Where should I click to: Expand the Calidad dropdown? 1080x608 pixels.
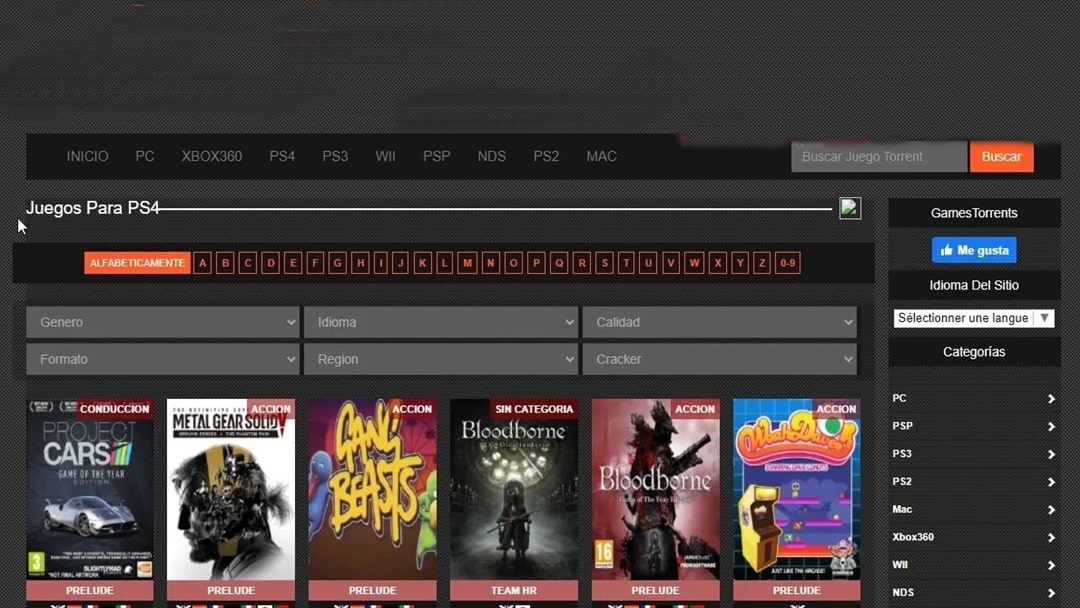pyautogui.click(x=720, y=322)
